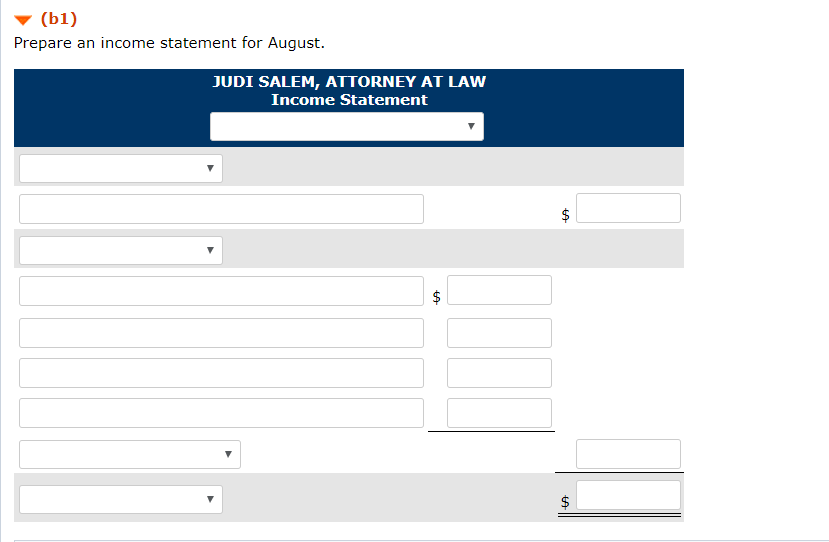Click the dropdown arrow in header date selector

(x=471, y=126)
